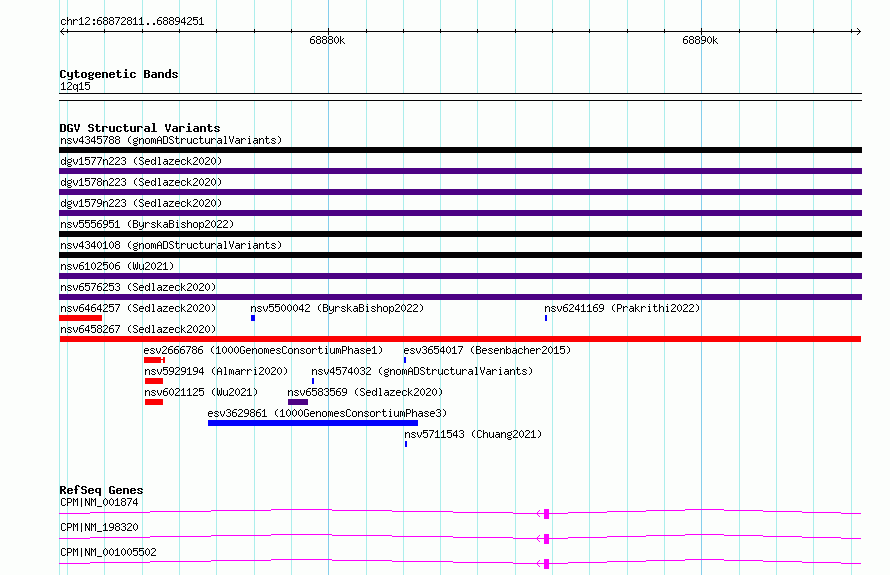The image size is (890, 575).
Task: Click the nsv5711543 blue marker
Action: click(406, 444)
